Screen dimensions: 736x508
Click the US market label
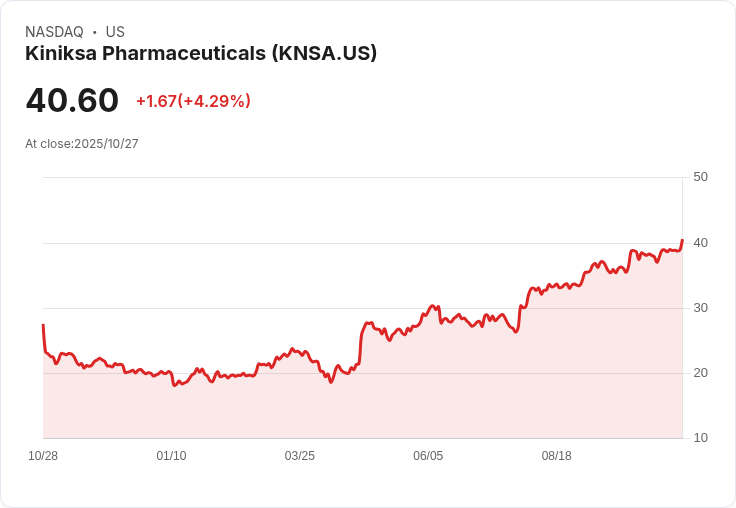(115, 32)
